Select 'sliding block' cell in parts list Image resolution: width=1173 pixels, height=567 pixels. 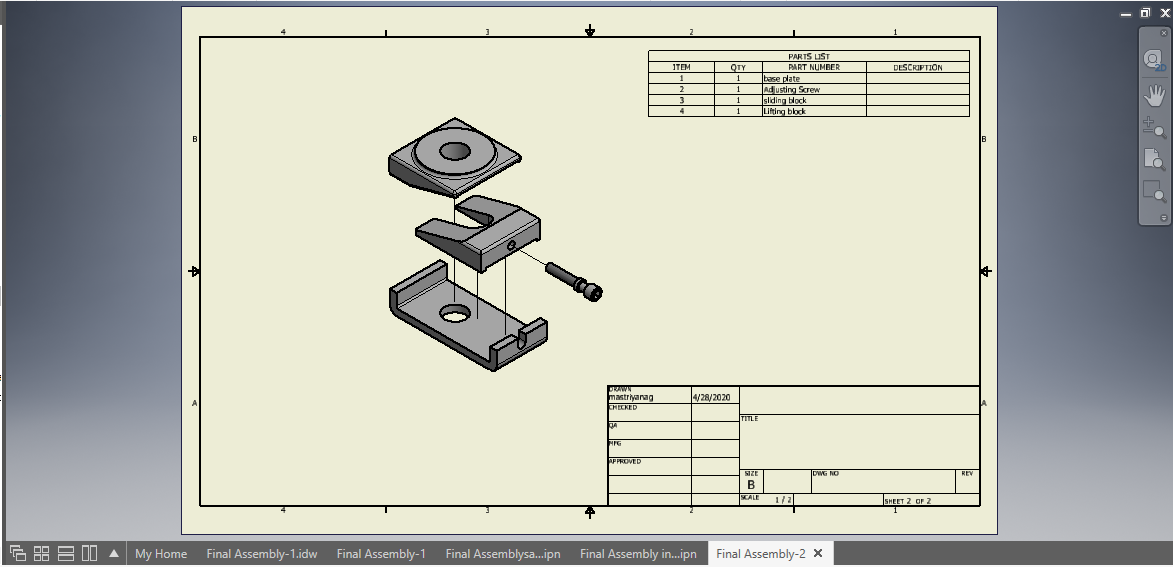tap(814, 100)
